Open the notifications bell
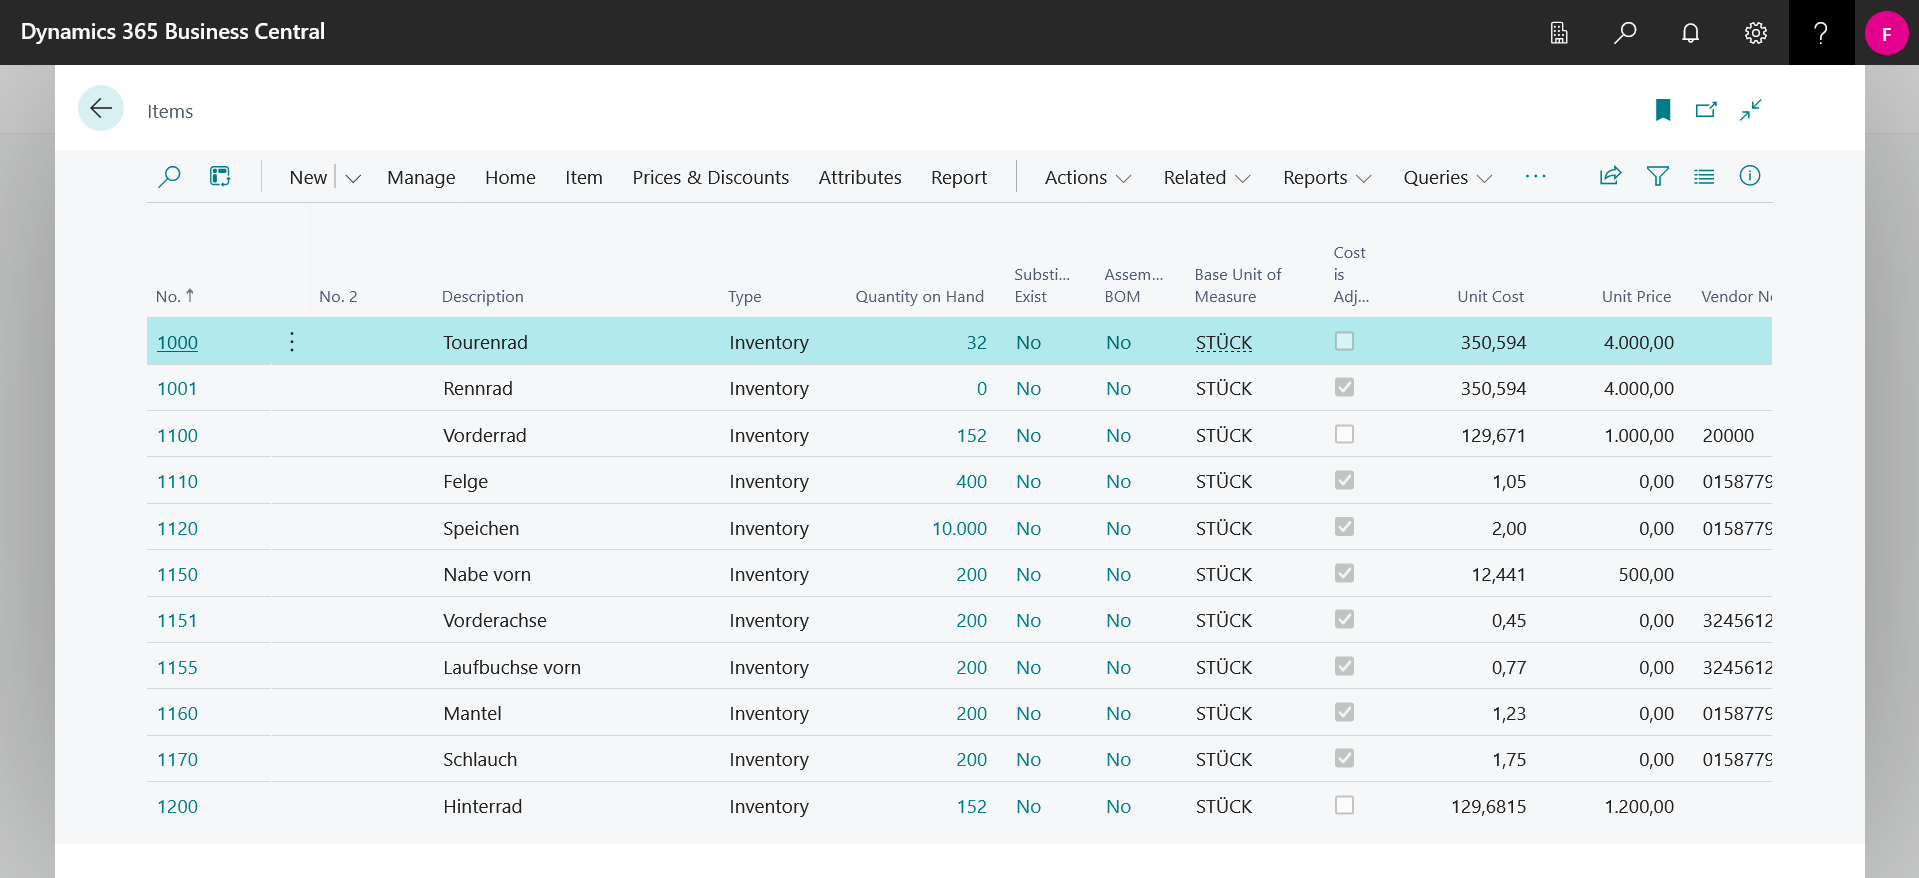This screenshot has height=878, width=1919. point(1690,33)
